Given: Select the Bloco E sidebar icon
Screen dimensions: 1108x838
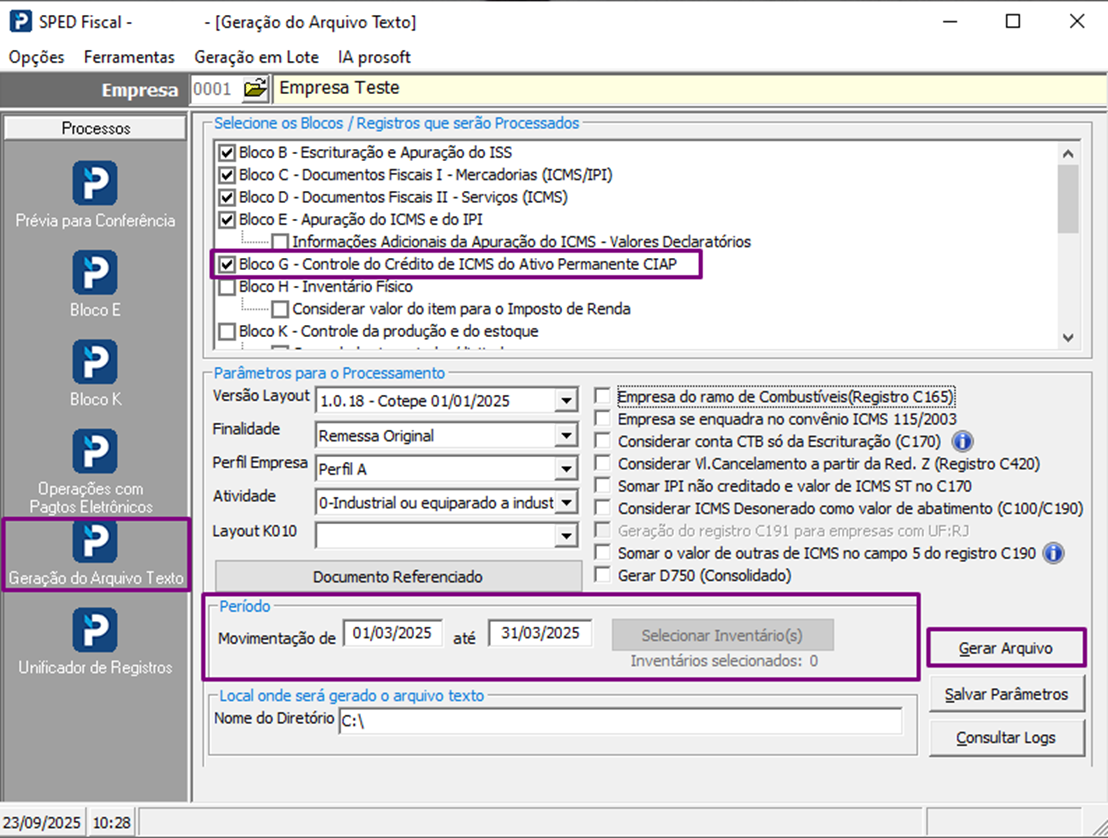Looking at the screenshot, I should 95,273.
